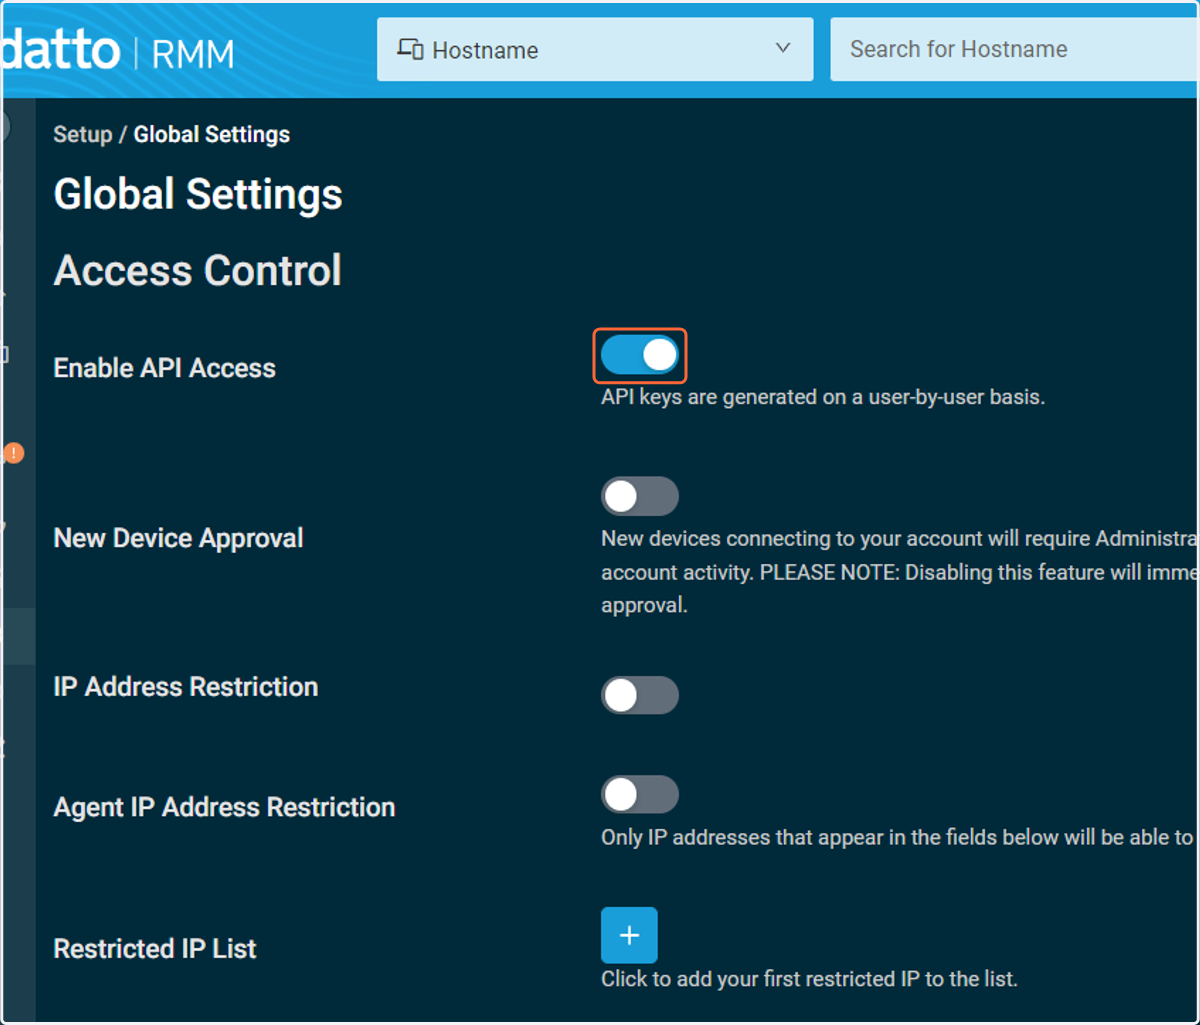
Task: Click 'Only IP addresses that appear in the fields' text
Action: pyautogui.click(x=898, y=838)
